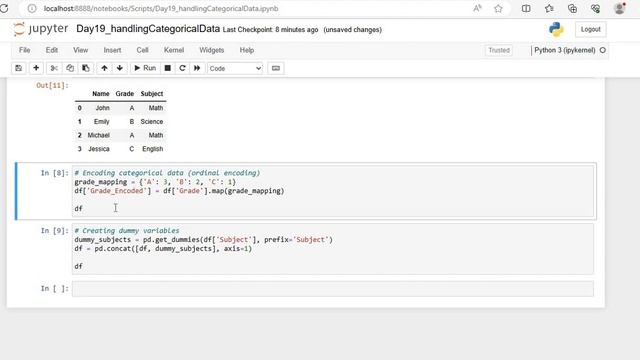
Task: Click the site information icon in address bar
Action: (x=32, y=8)
